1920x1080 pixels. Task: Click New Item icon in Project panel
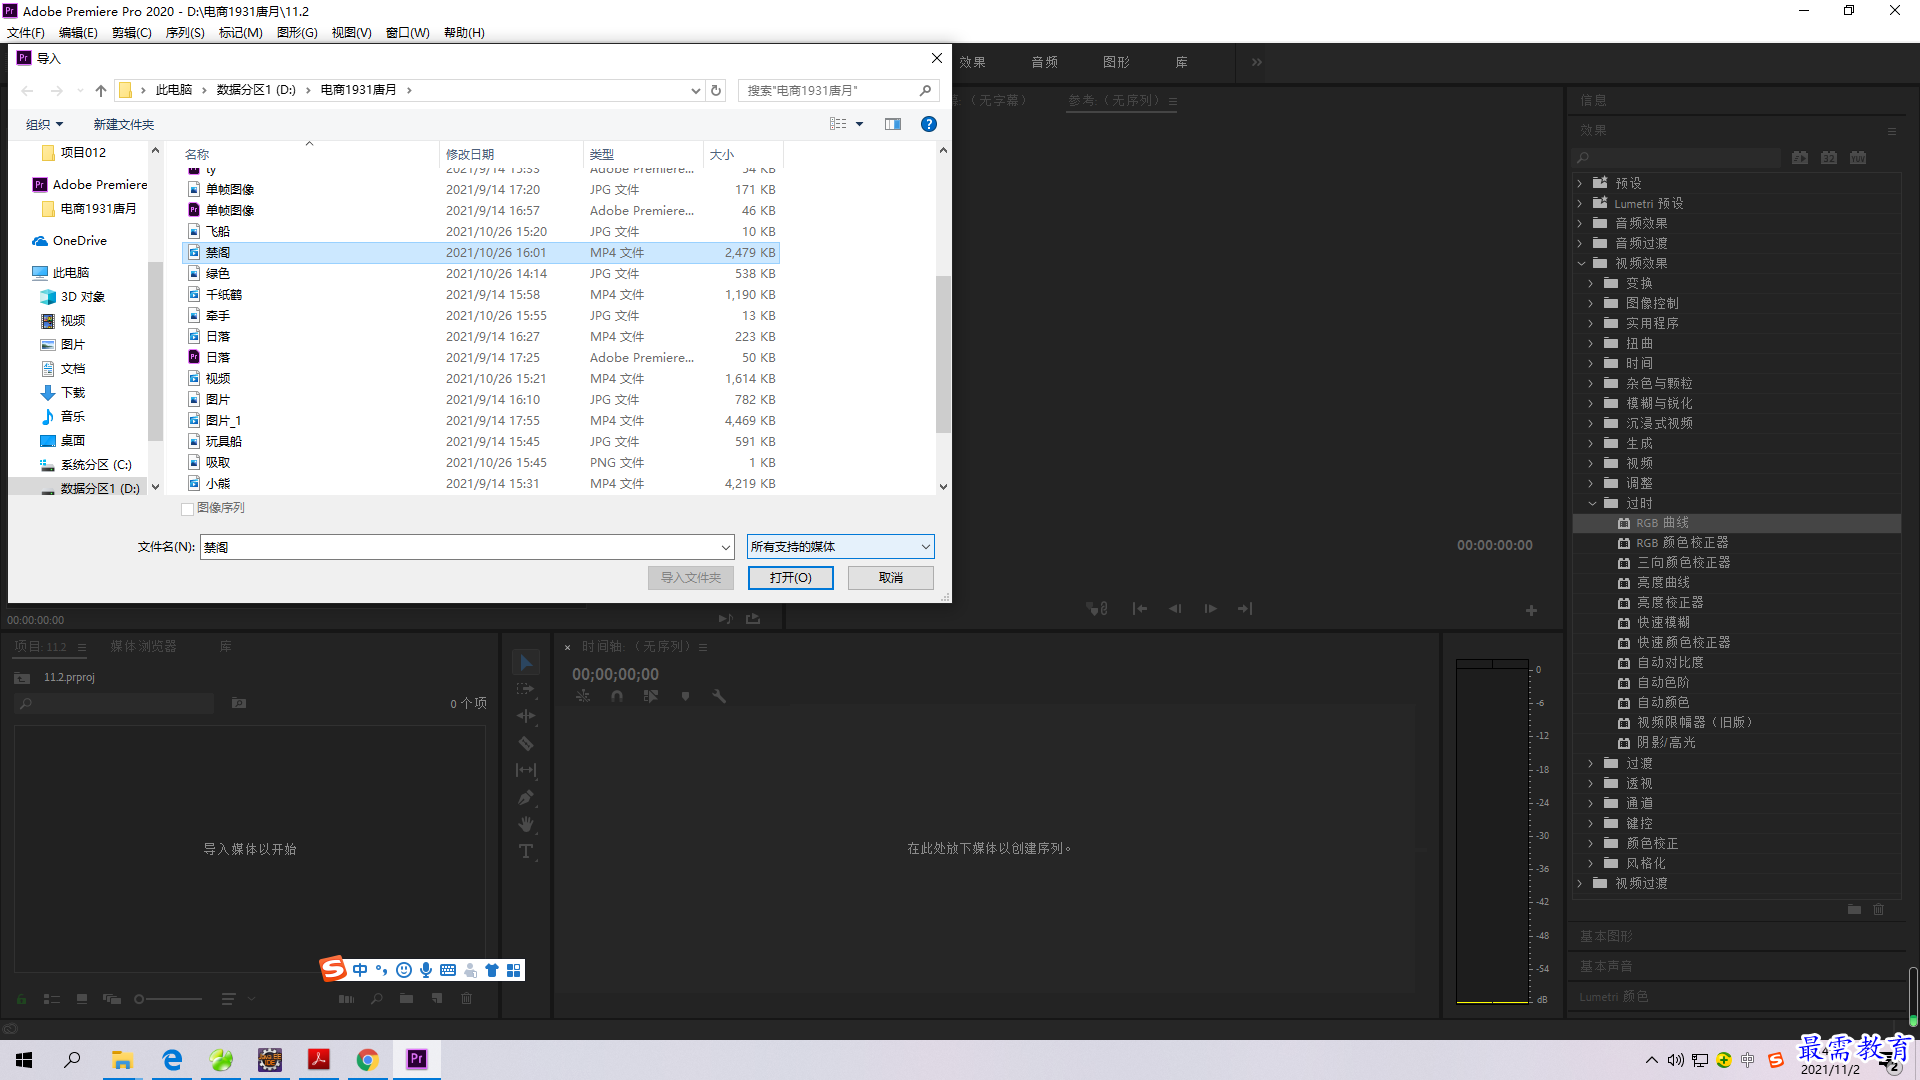point(437,999)
